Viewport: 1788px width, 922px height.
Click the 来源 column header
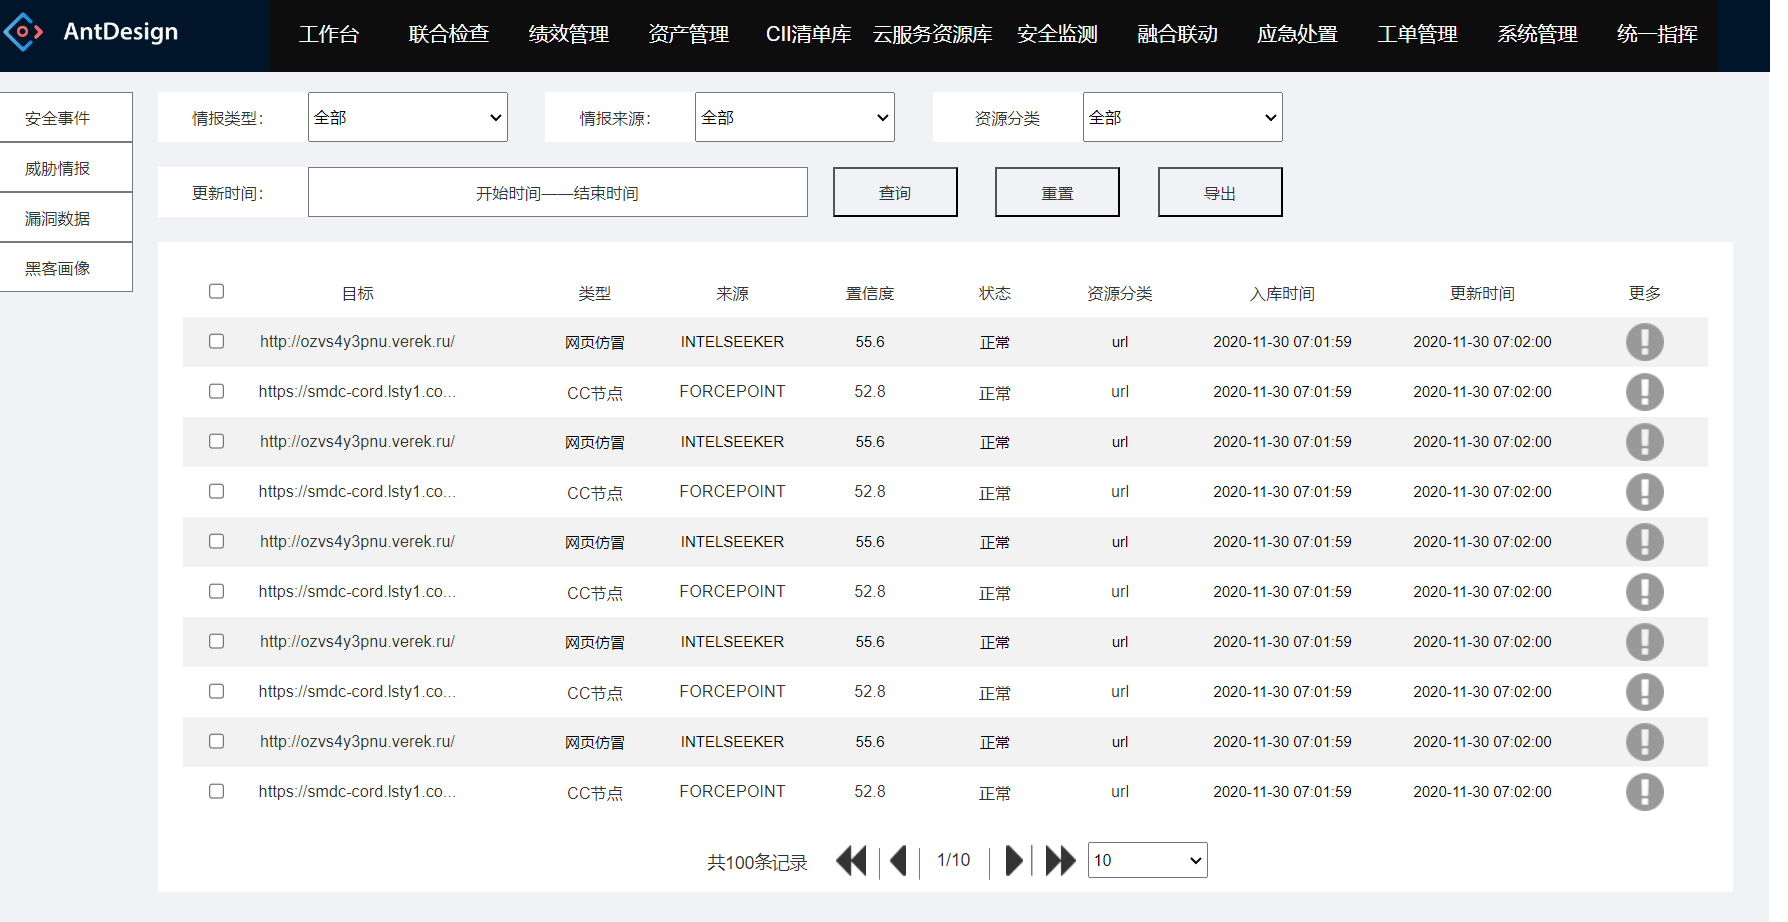(732, 293)
